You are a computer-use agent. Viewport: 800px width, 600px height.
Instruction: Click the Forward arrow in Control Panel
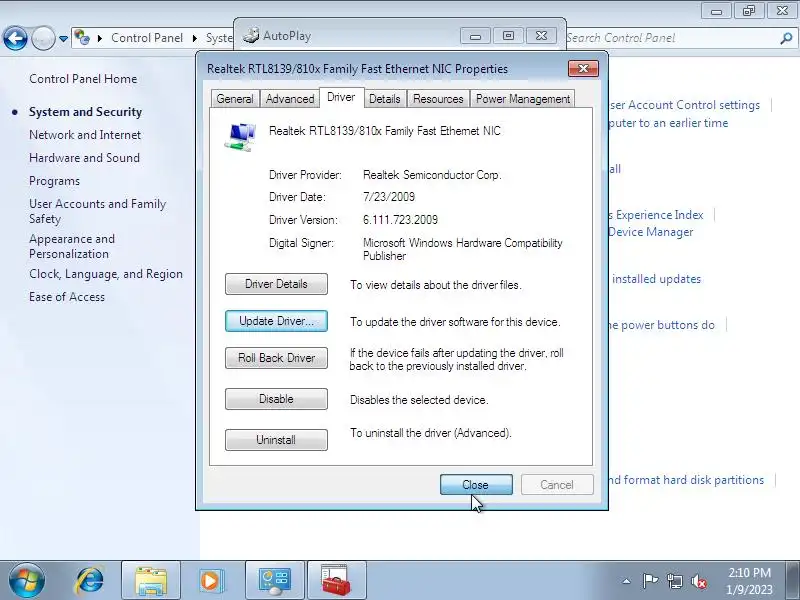[43, 38]
